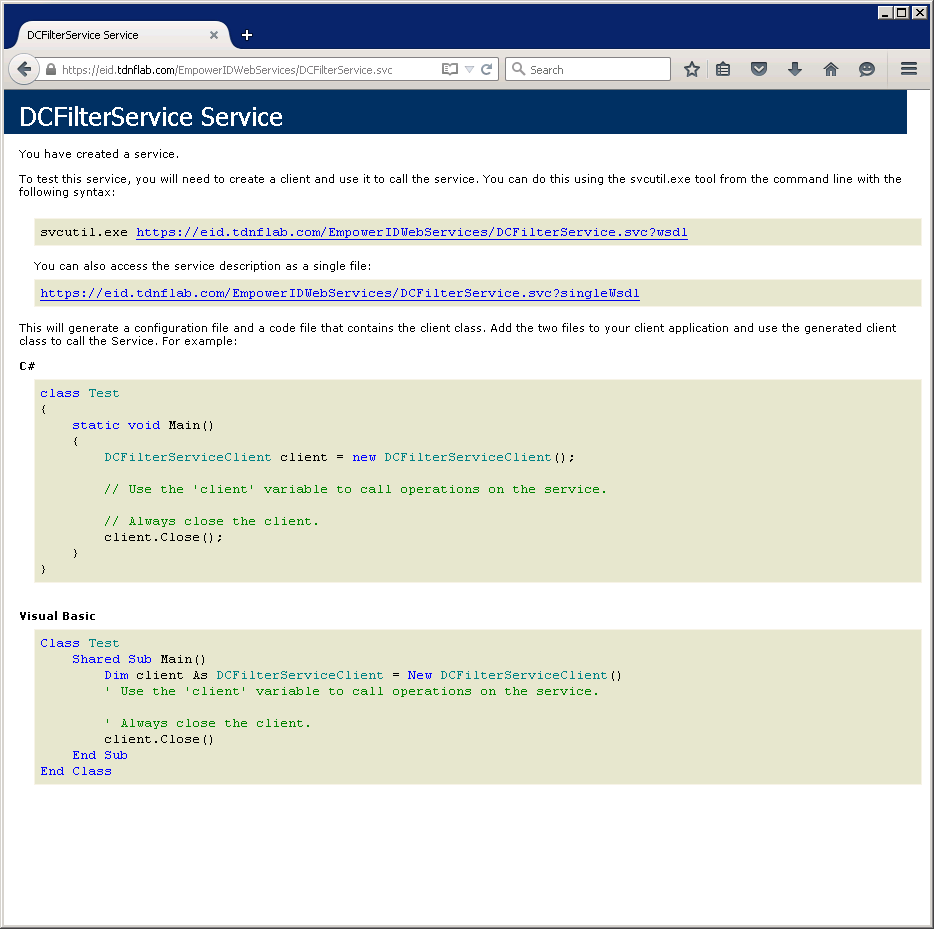This screenshot has width=934, height=929.
Task: Click the padlock site security icon
Action: (51, 70)
